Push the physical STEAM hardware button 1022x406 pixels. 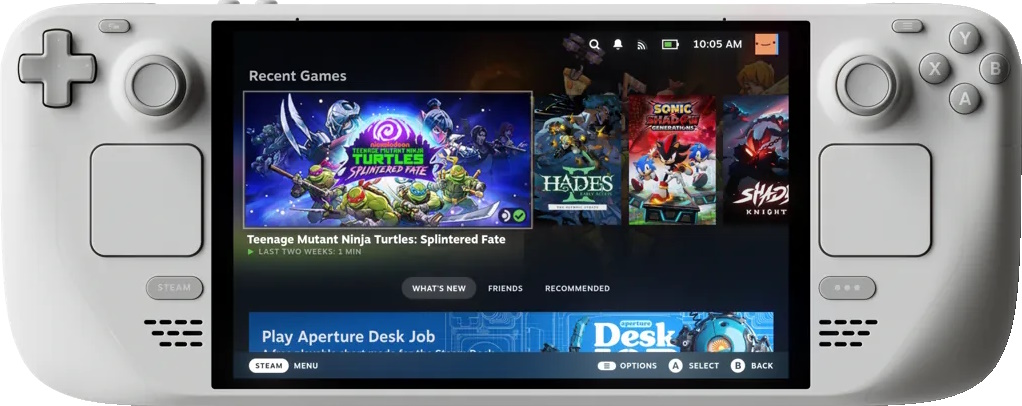click(x=175, y=287)
